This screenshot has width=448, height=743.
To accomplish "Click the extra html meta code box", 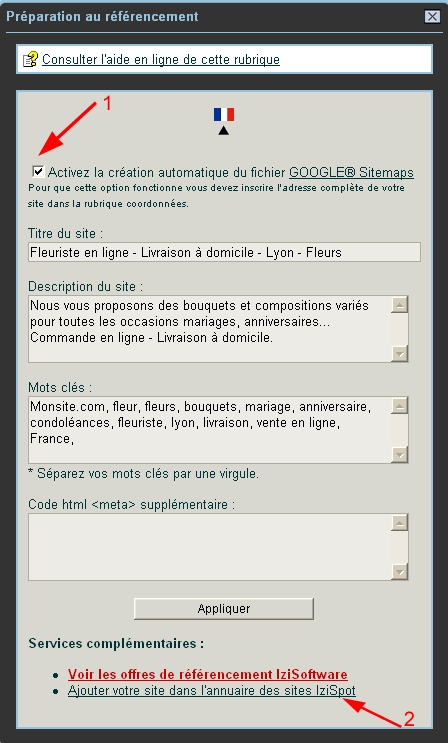I will pos(210,547).
